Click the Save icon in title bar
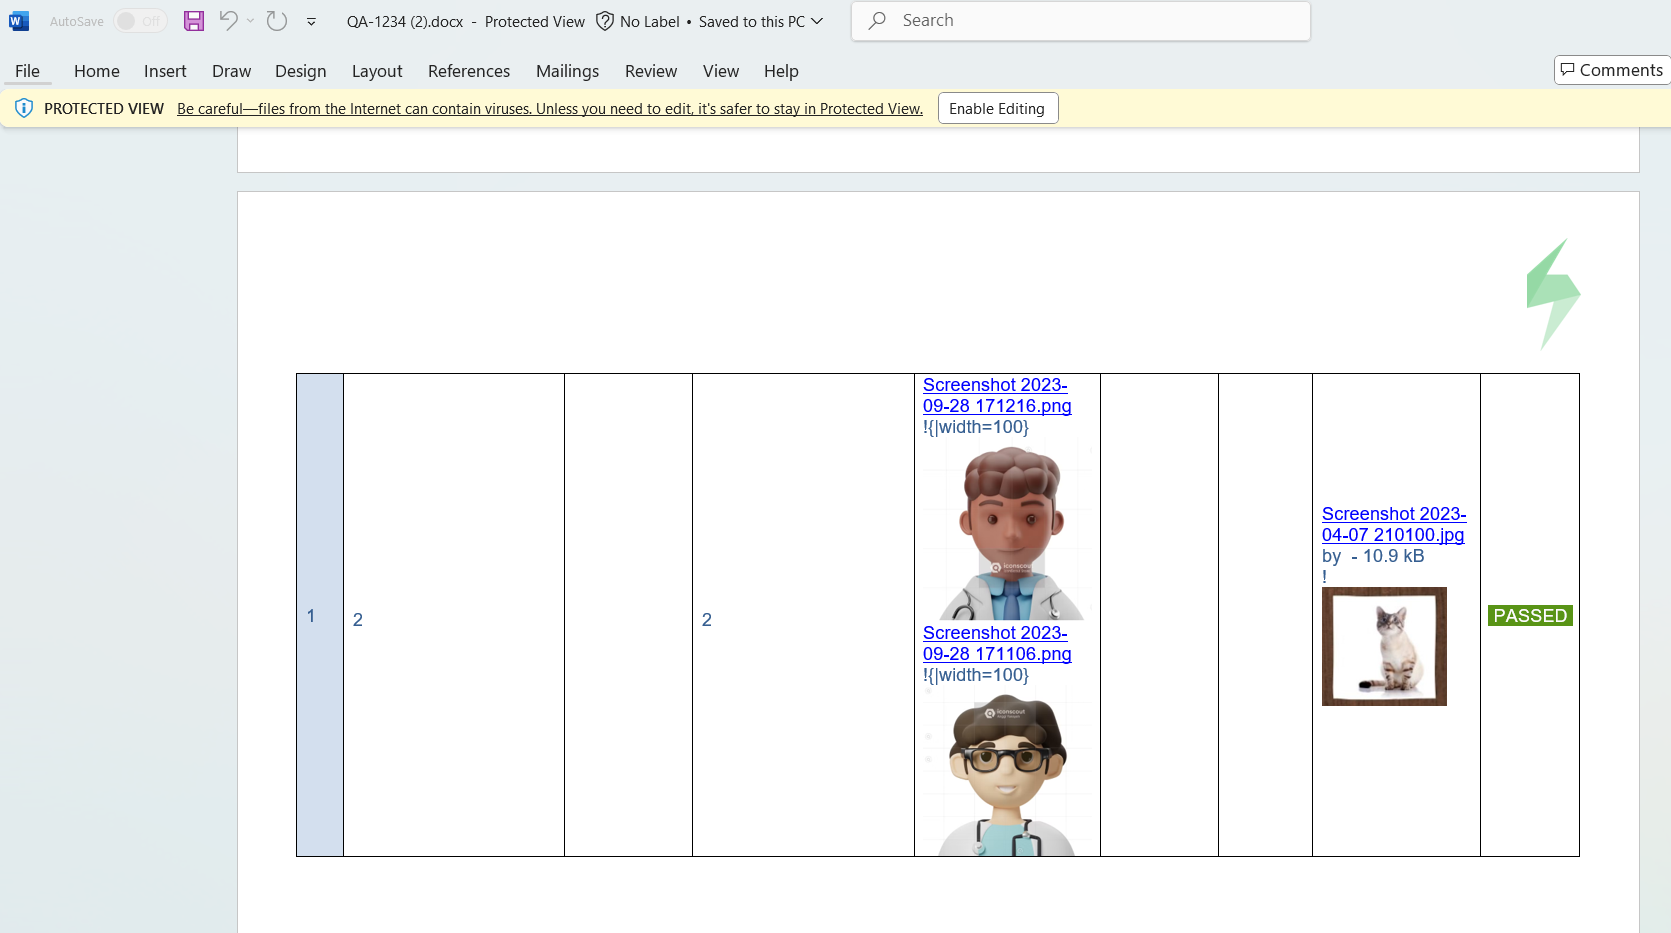This screenshot has width=1671, height=933. 194,21
